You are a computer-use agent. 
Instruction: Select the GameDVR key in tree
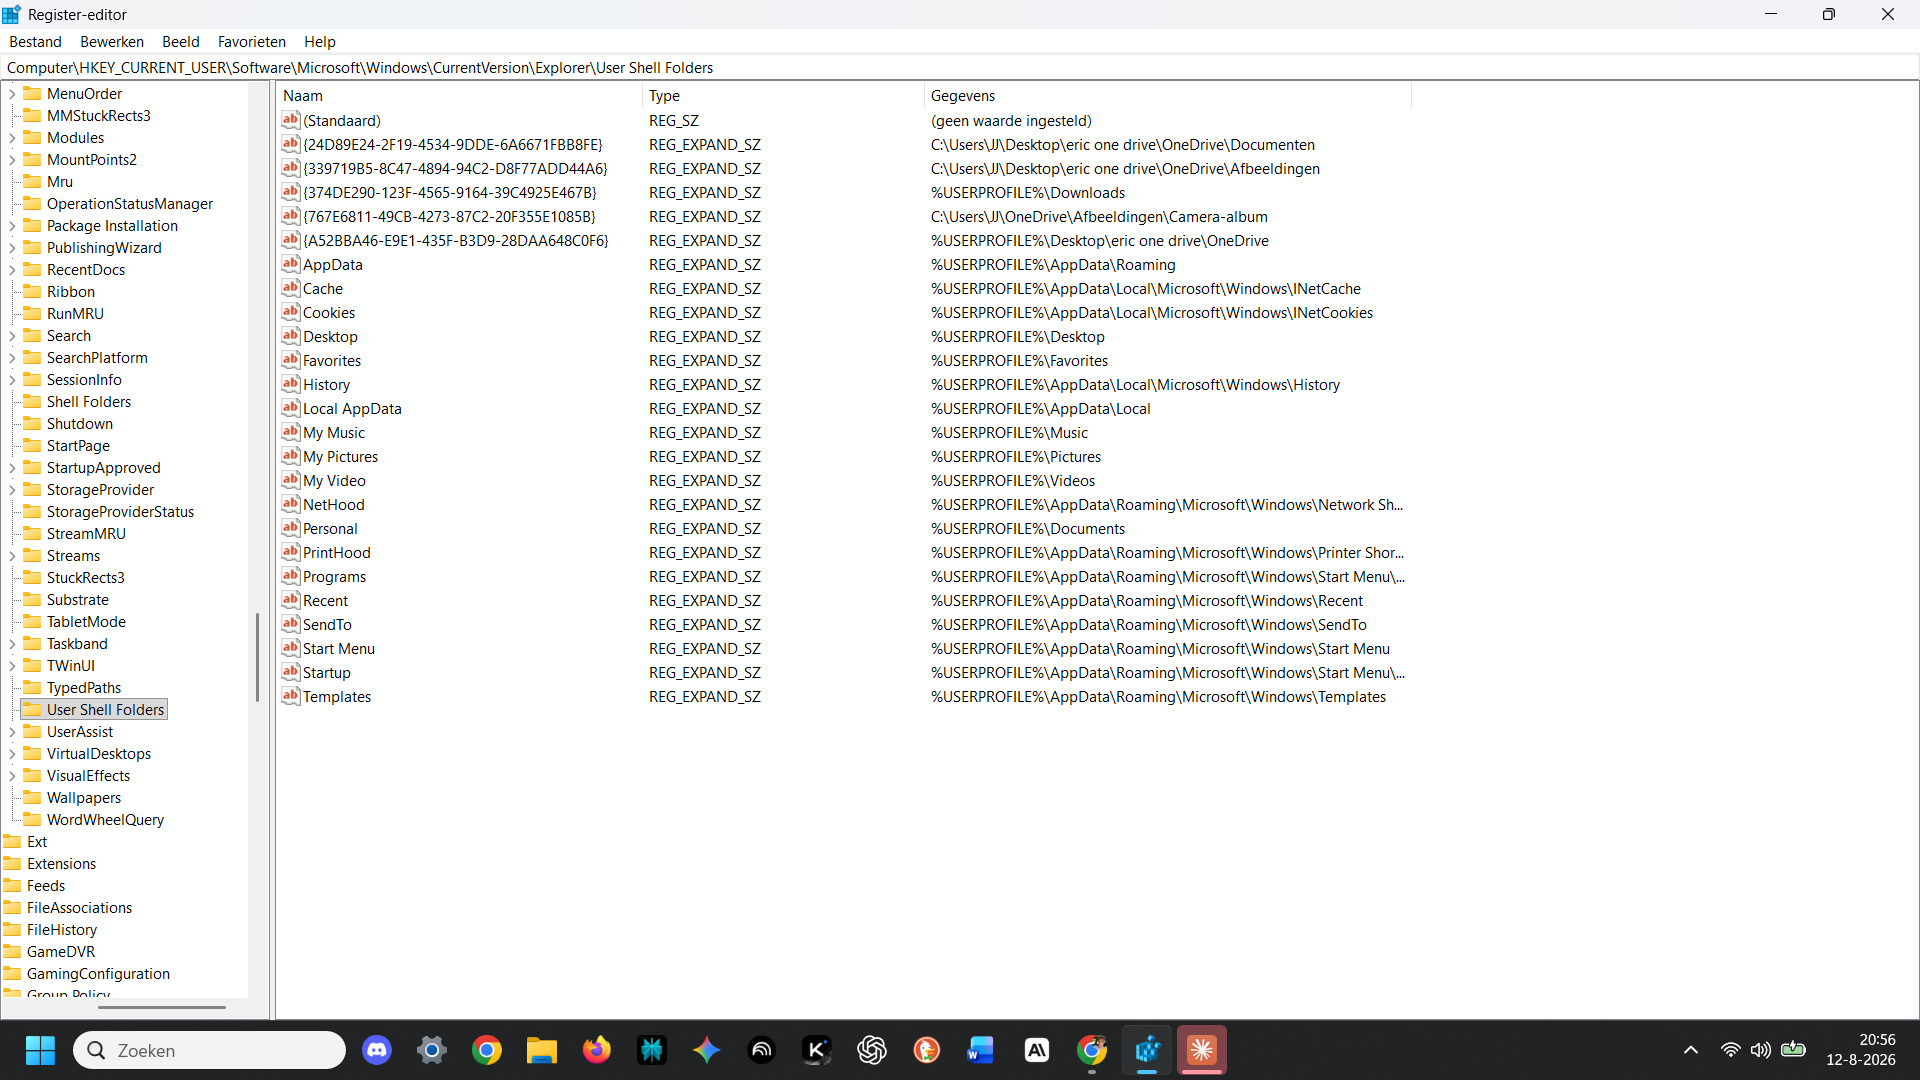click(61, 952)
